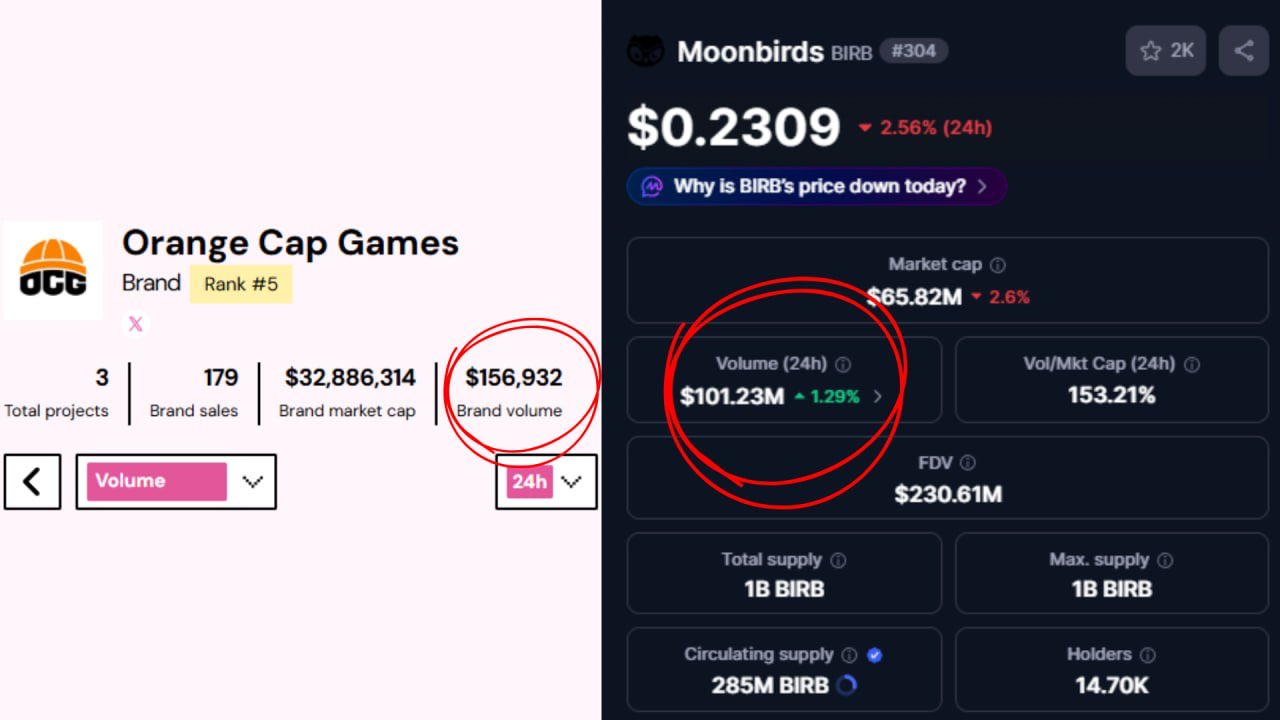Open the X (Twitter) profile icon
The width and height of the screenshot is (1280, 720).
pyautogui.click(x=136, y=323)
